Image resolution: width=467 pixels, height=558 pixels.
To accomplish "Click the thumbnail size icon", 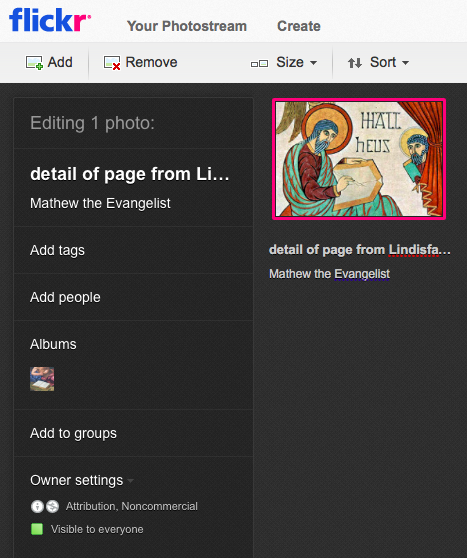I will click(x=259, y=64).
